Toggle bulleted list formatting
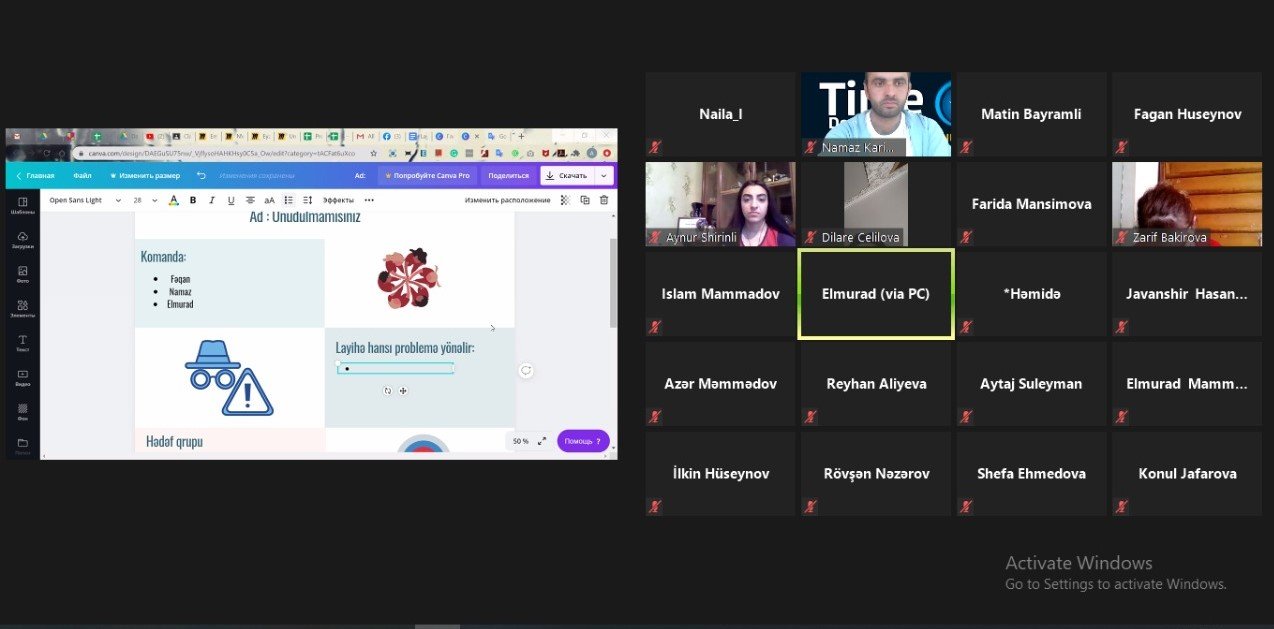The height and width of the screenshot is (629, 1274). 288,200
